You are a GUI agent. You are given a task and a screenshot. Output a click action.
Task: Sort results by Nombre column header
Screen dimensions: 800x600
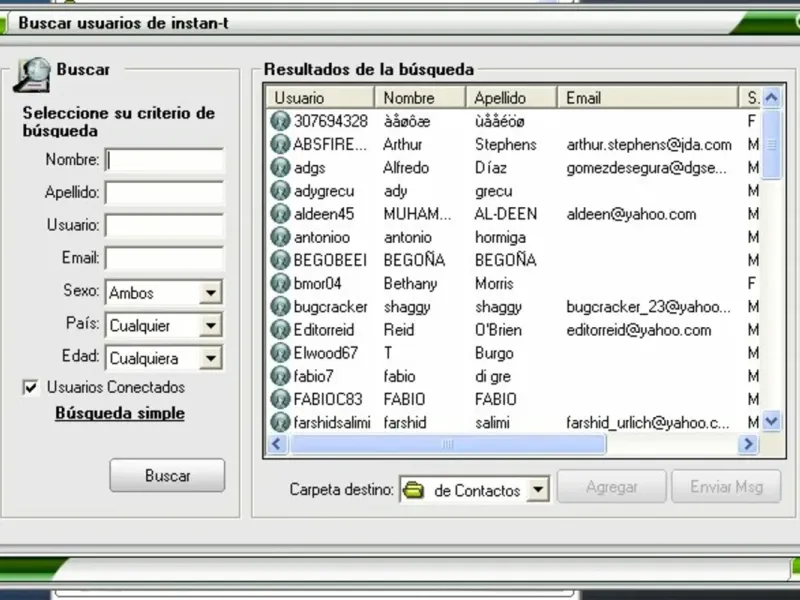pyautogui.click(x=420, y=97)
